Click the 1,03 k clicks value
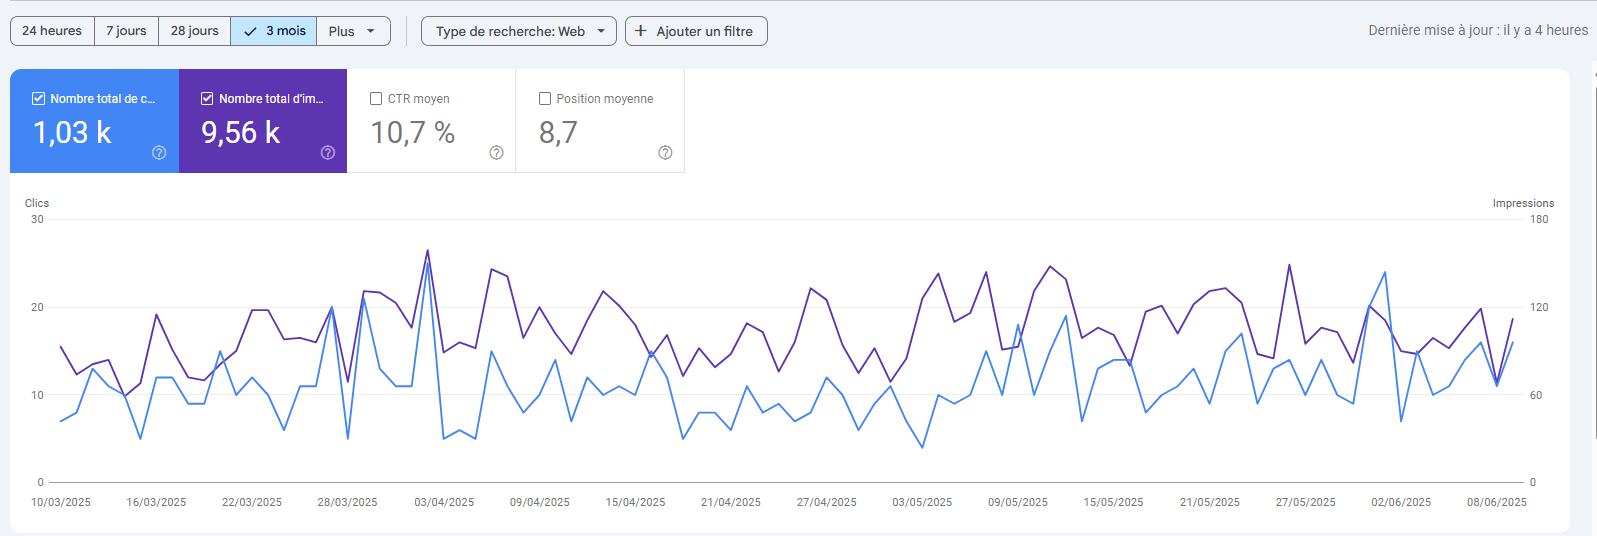 click(72, 132)
